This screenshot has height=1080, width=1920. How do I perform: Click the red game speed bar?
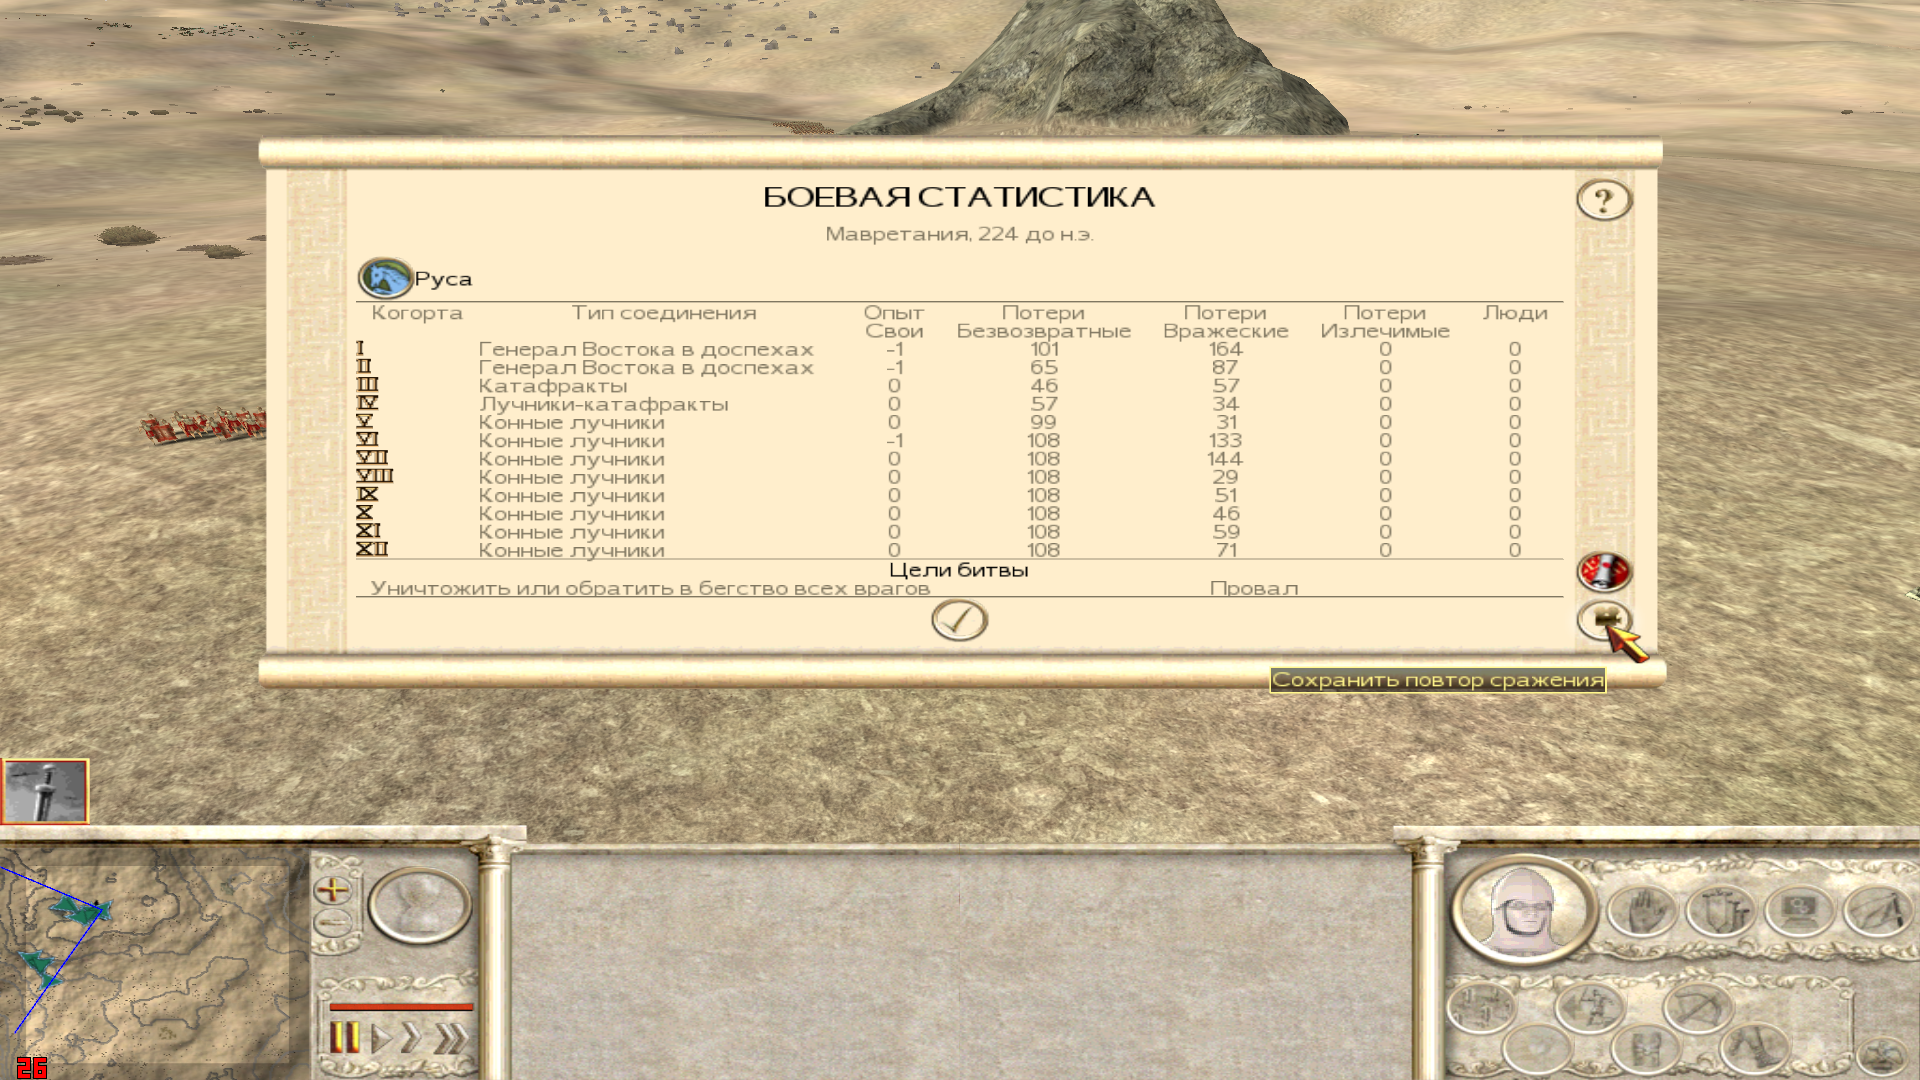pos(400,1006)
